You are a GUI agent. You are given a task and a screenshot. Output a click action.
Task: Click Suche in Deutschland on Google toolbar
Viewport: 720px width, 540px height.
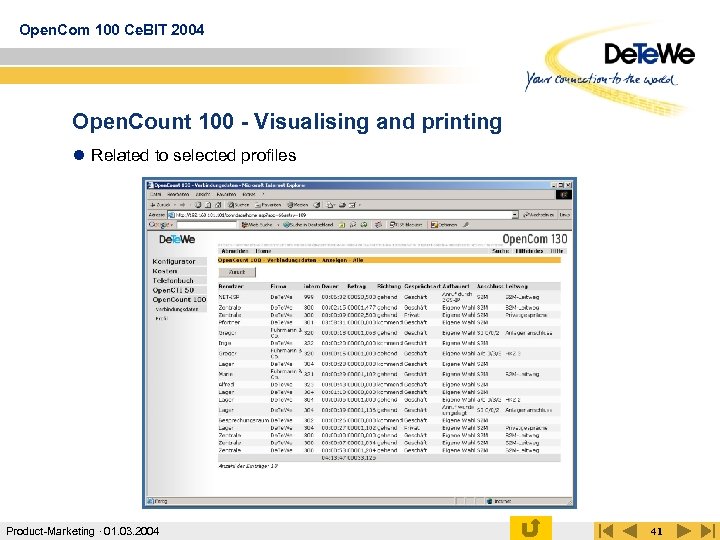[308, 225]
